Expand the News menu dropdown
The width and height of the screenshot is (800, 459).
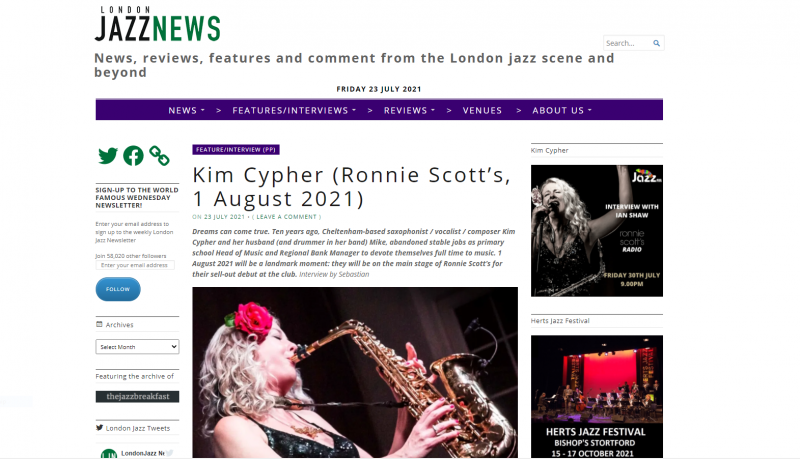pos(186,110)
